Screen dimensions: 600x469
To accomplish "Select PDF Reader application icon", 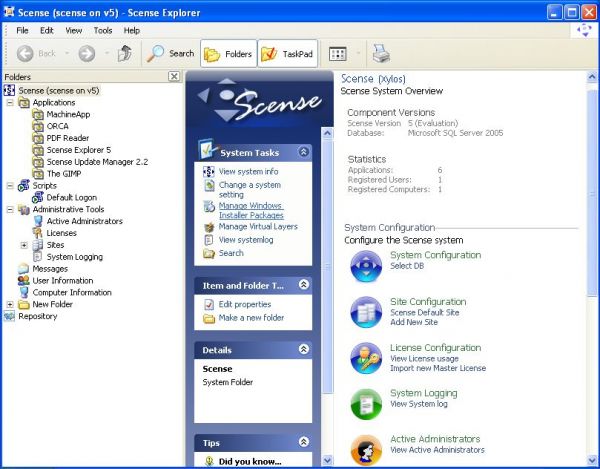I will (x=38, y=138).
